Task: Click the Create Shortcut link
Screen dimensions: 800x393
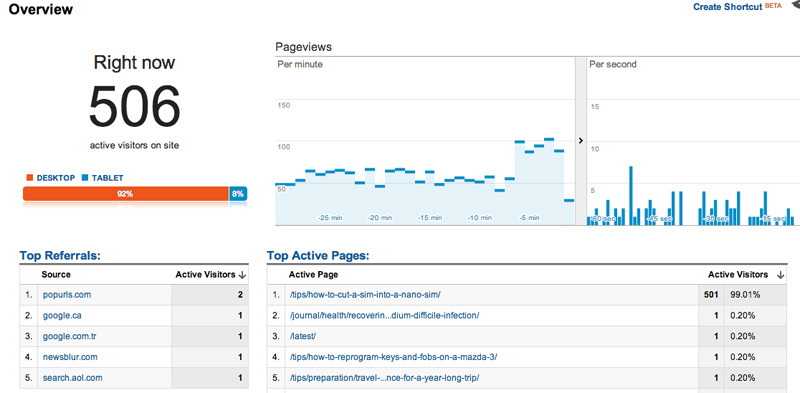Action: (728, 7)
